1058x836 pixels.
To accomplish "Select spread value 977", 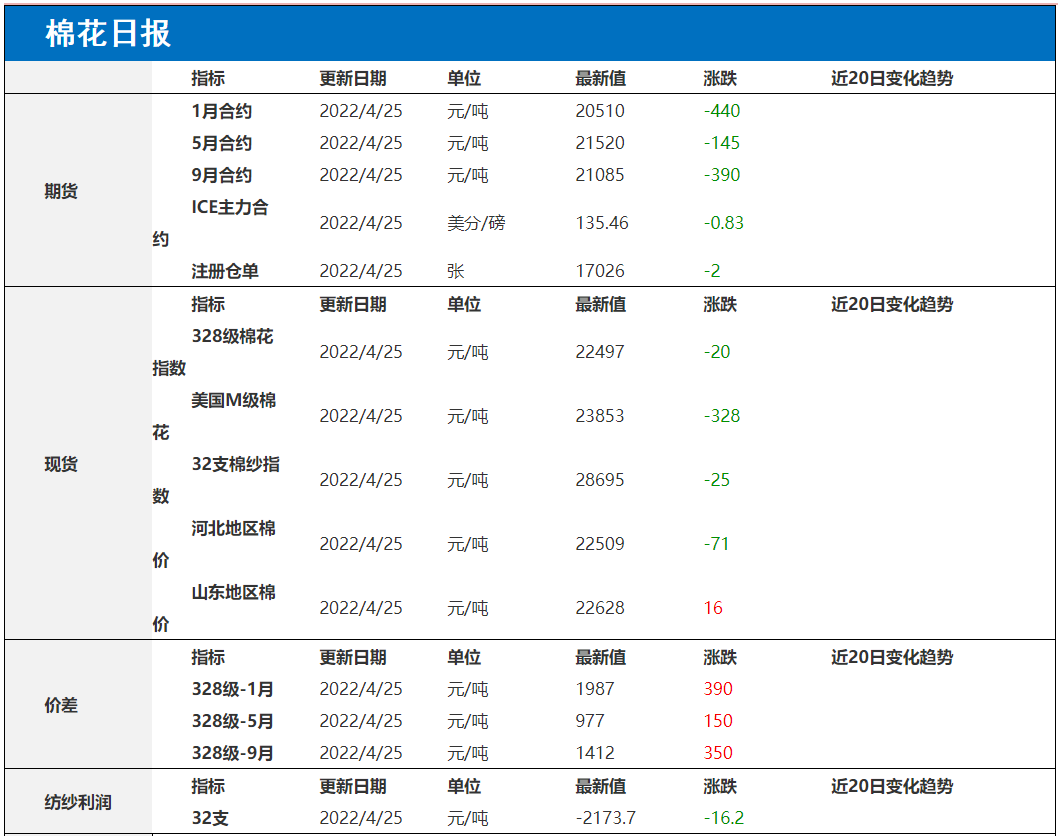I will (590, 721).
